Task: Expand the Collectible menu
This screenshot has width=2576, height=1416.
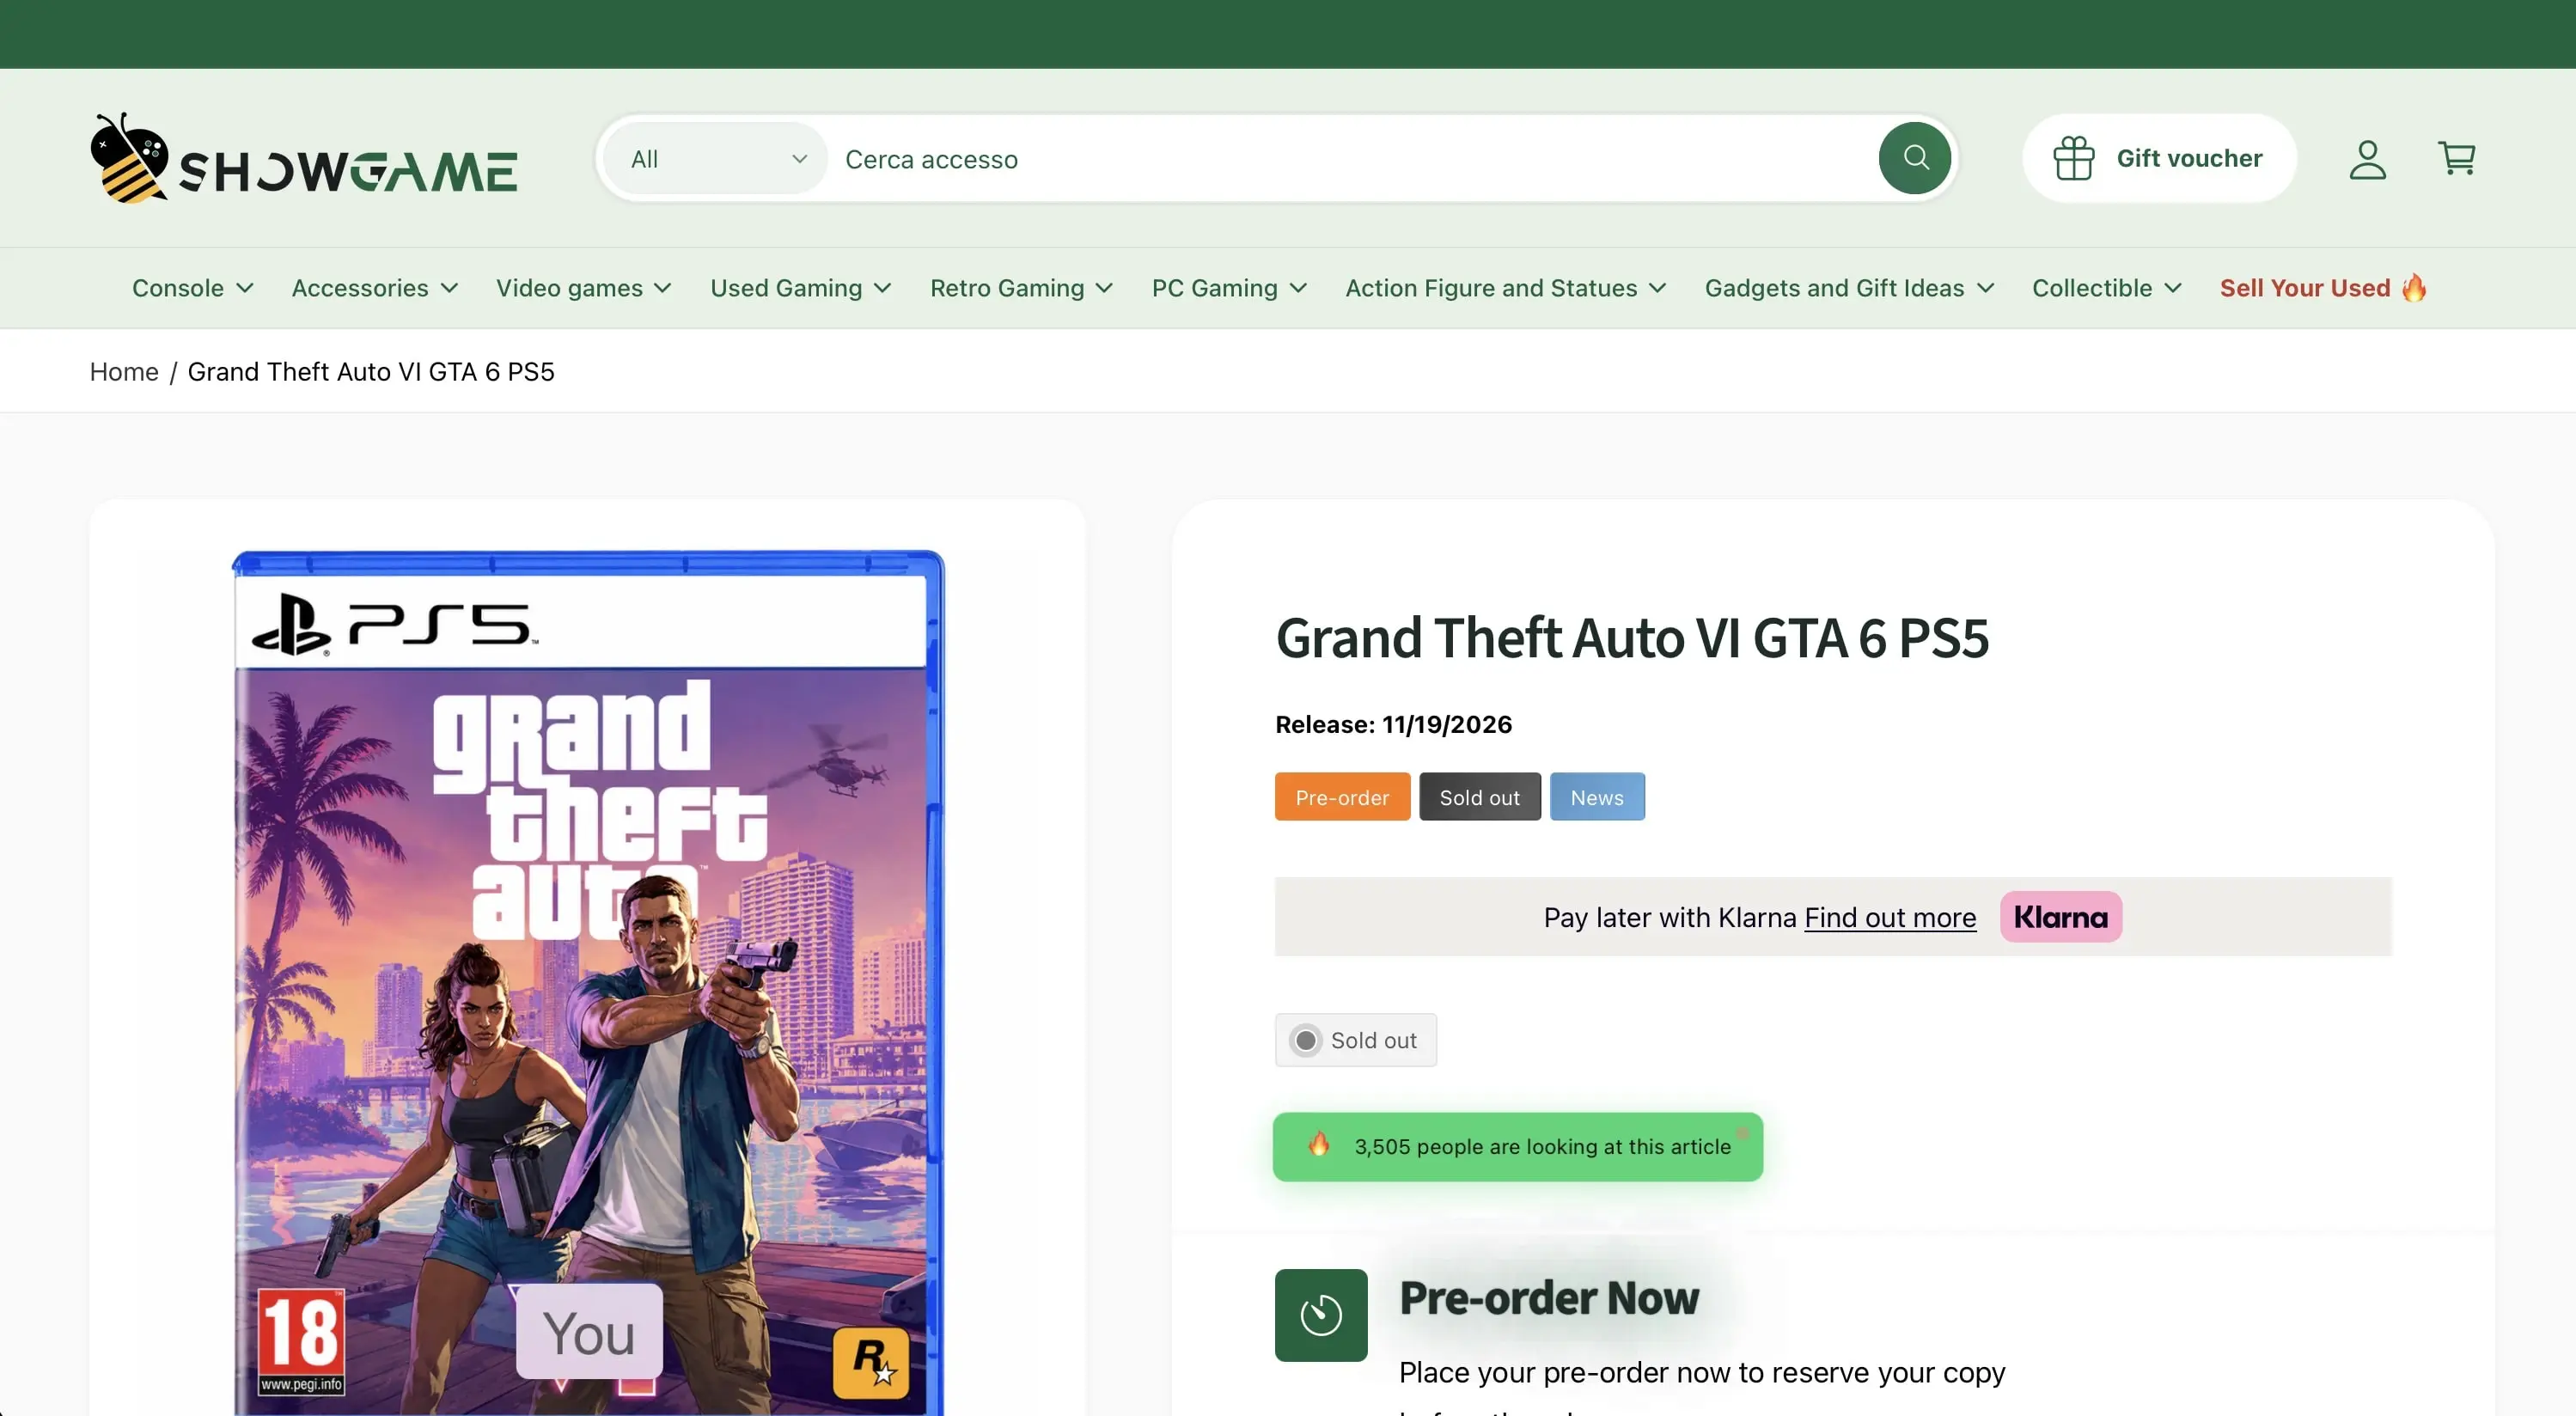Action: click(x=2106, y=288)
